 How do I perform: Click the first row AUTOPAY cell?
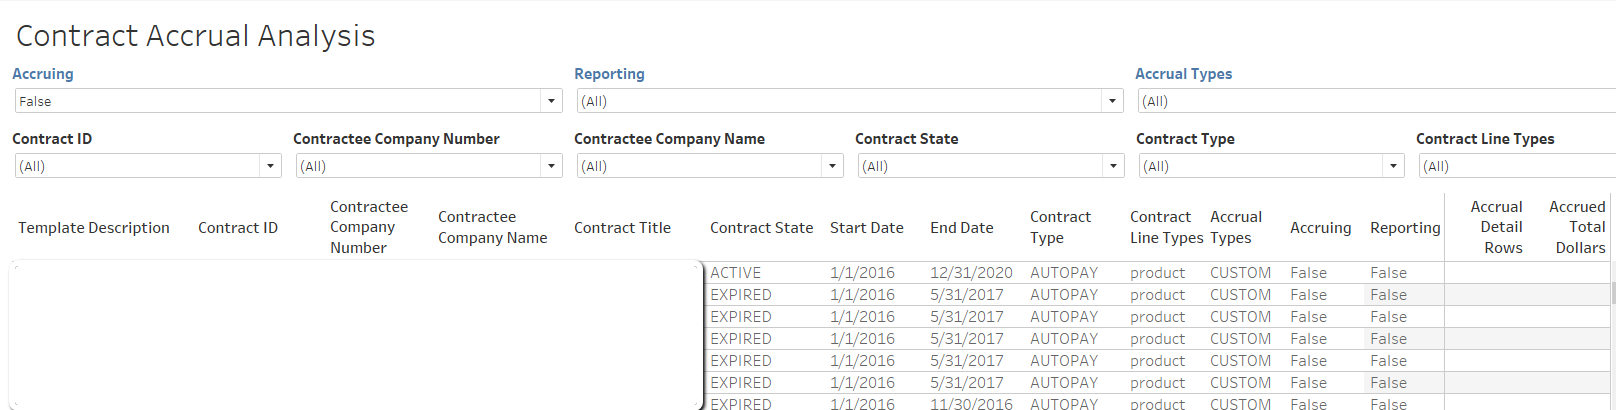[x=1063, y=273]
